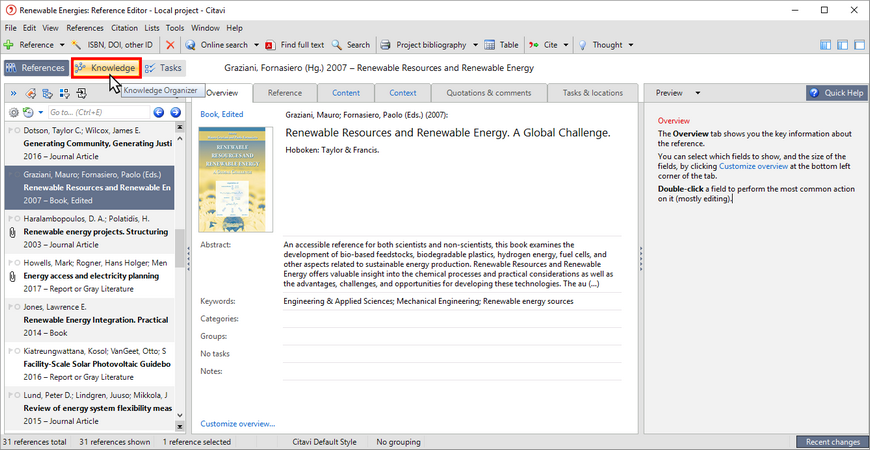Click reference list vertical scrollbar
Screen dimensions: 870x450
tap(180, 249)
